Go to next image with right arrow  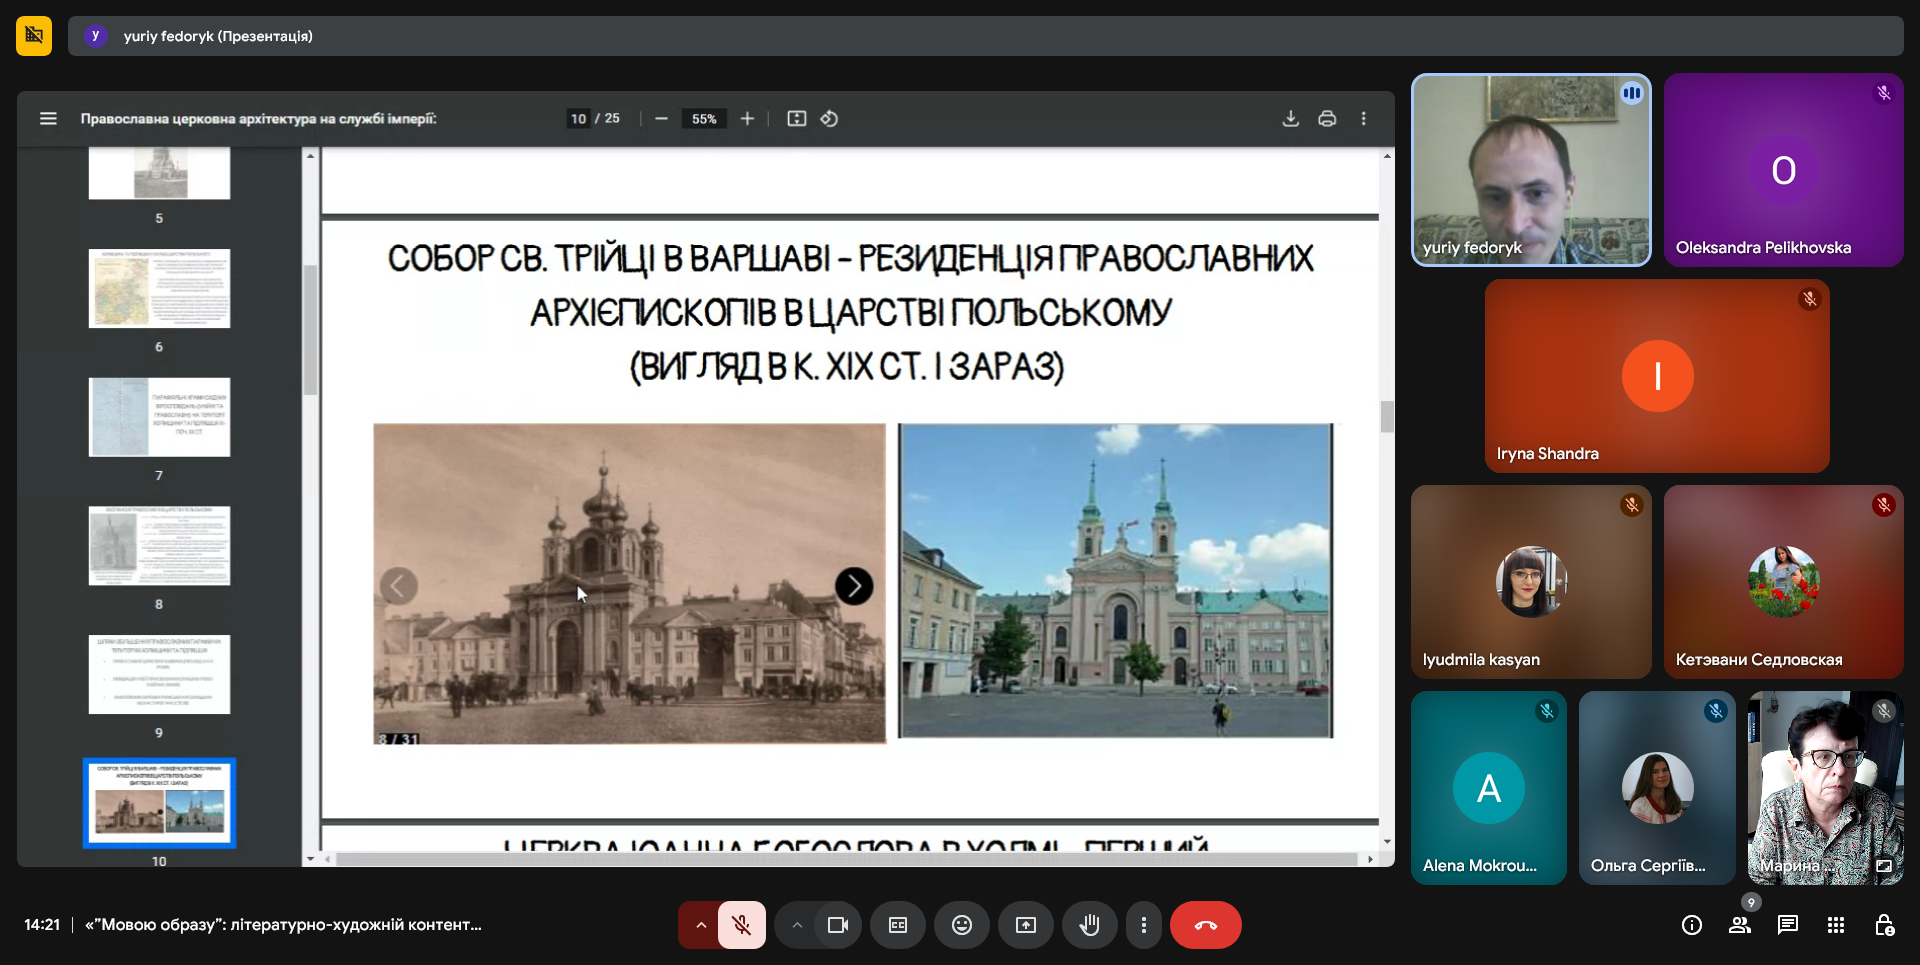pos(854,586)
